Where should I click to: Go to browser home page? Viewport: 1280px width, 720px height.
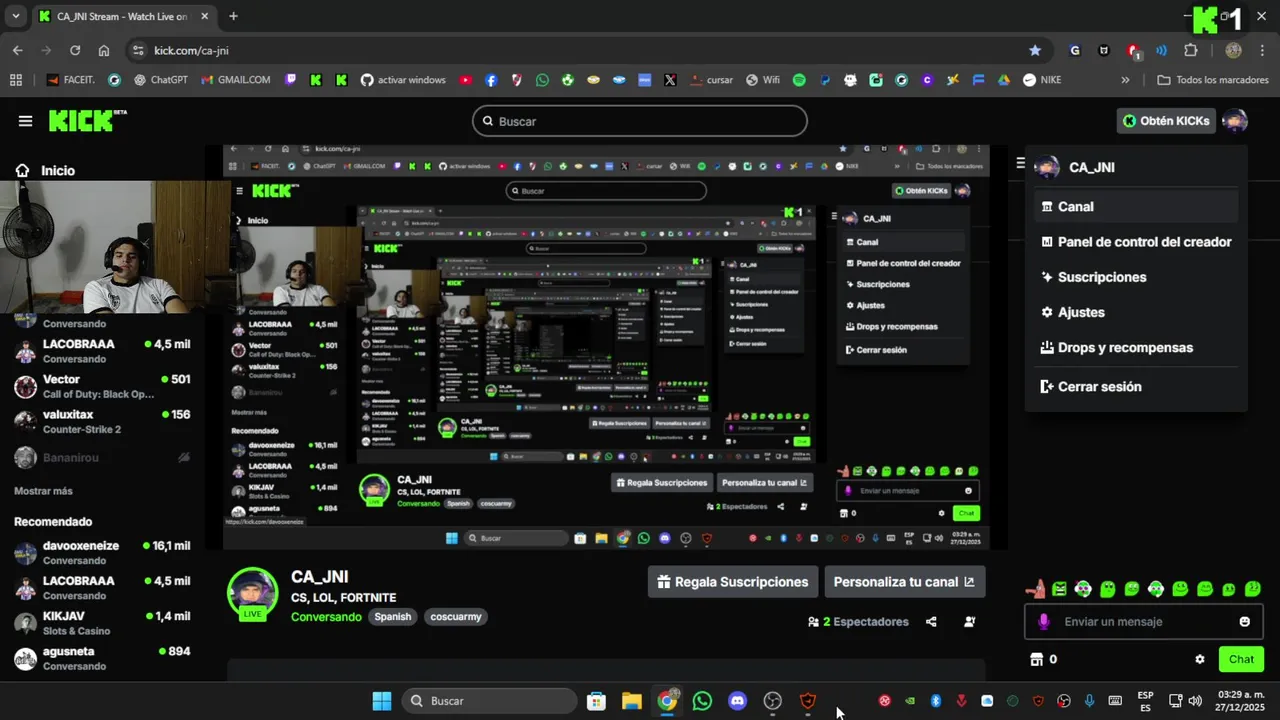coord(104,50)
